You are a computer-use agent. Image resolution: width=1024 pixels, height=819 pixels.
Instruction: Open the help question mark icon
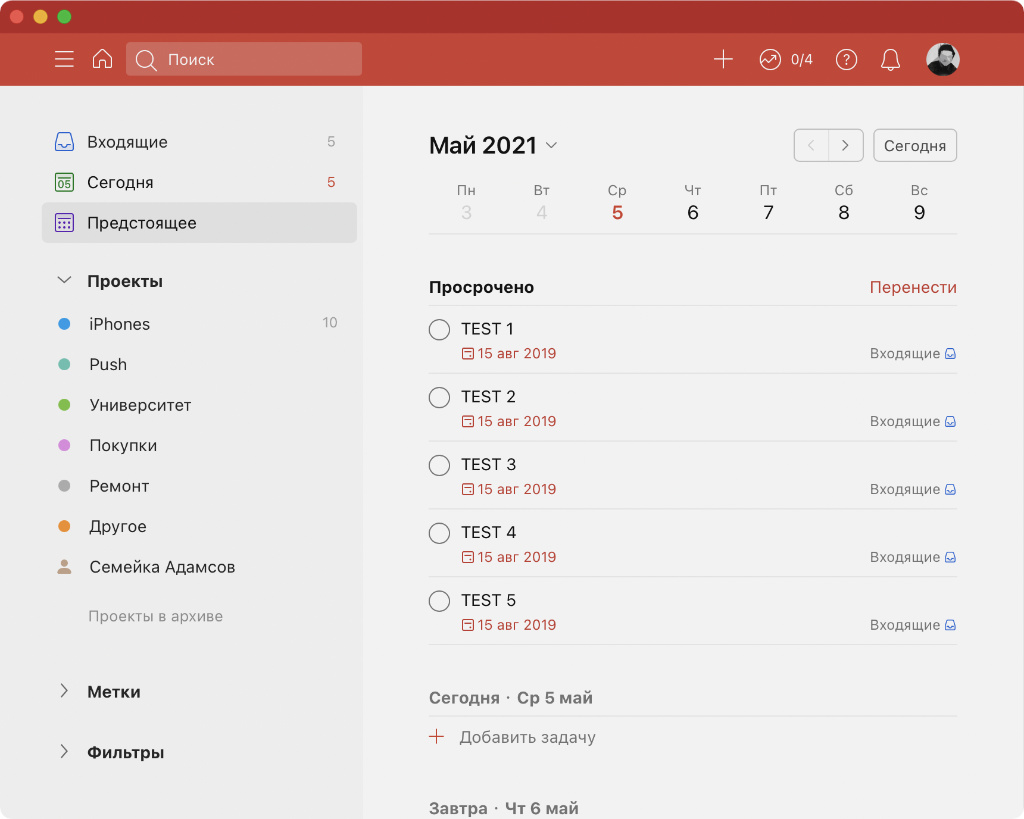click(846, 60)
